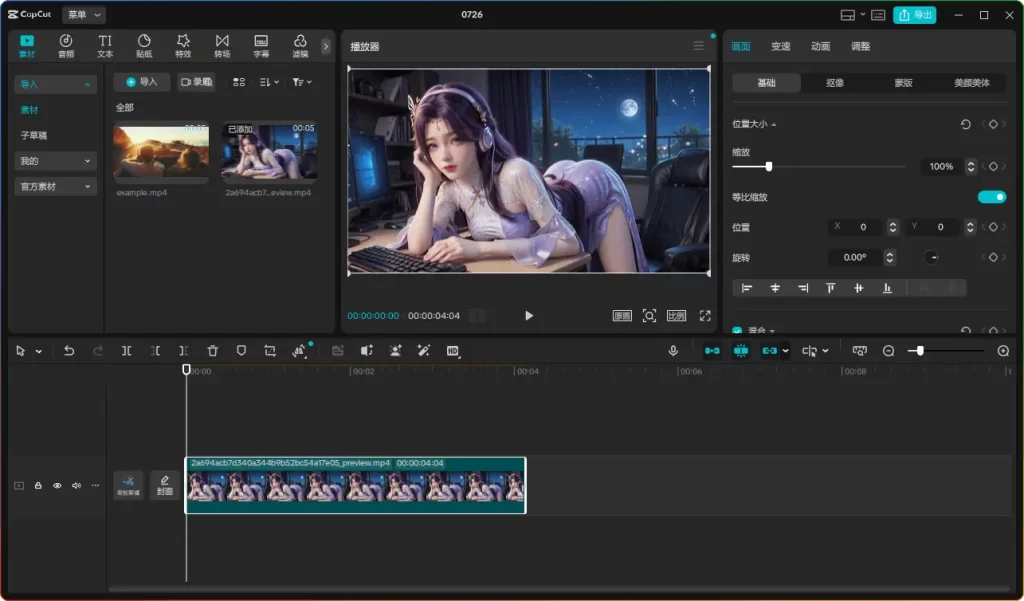The width and height of the screenshot is (1024, 601).
Task: Open the 转场 (Transitions) panel
Action: pyautogui.click(x=222, y=46)
